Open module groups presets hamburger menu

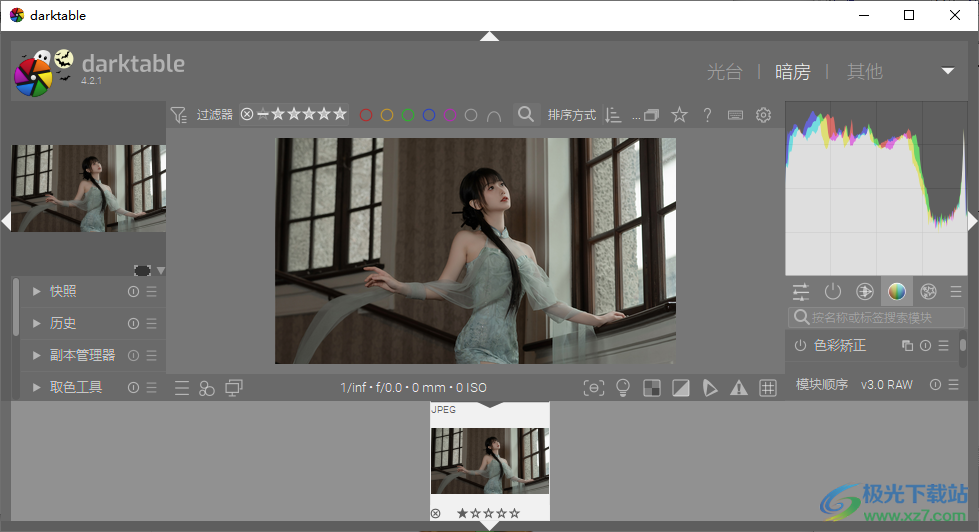tap(956, 292)
